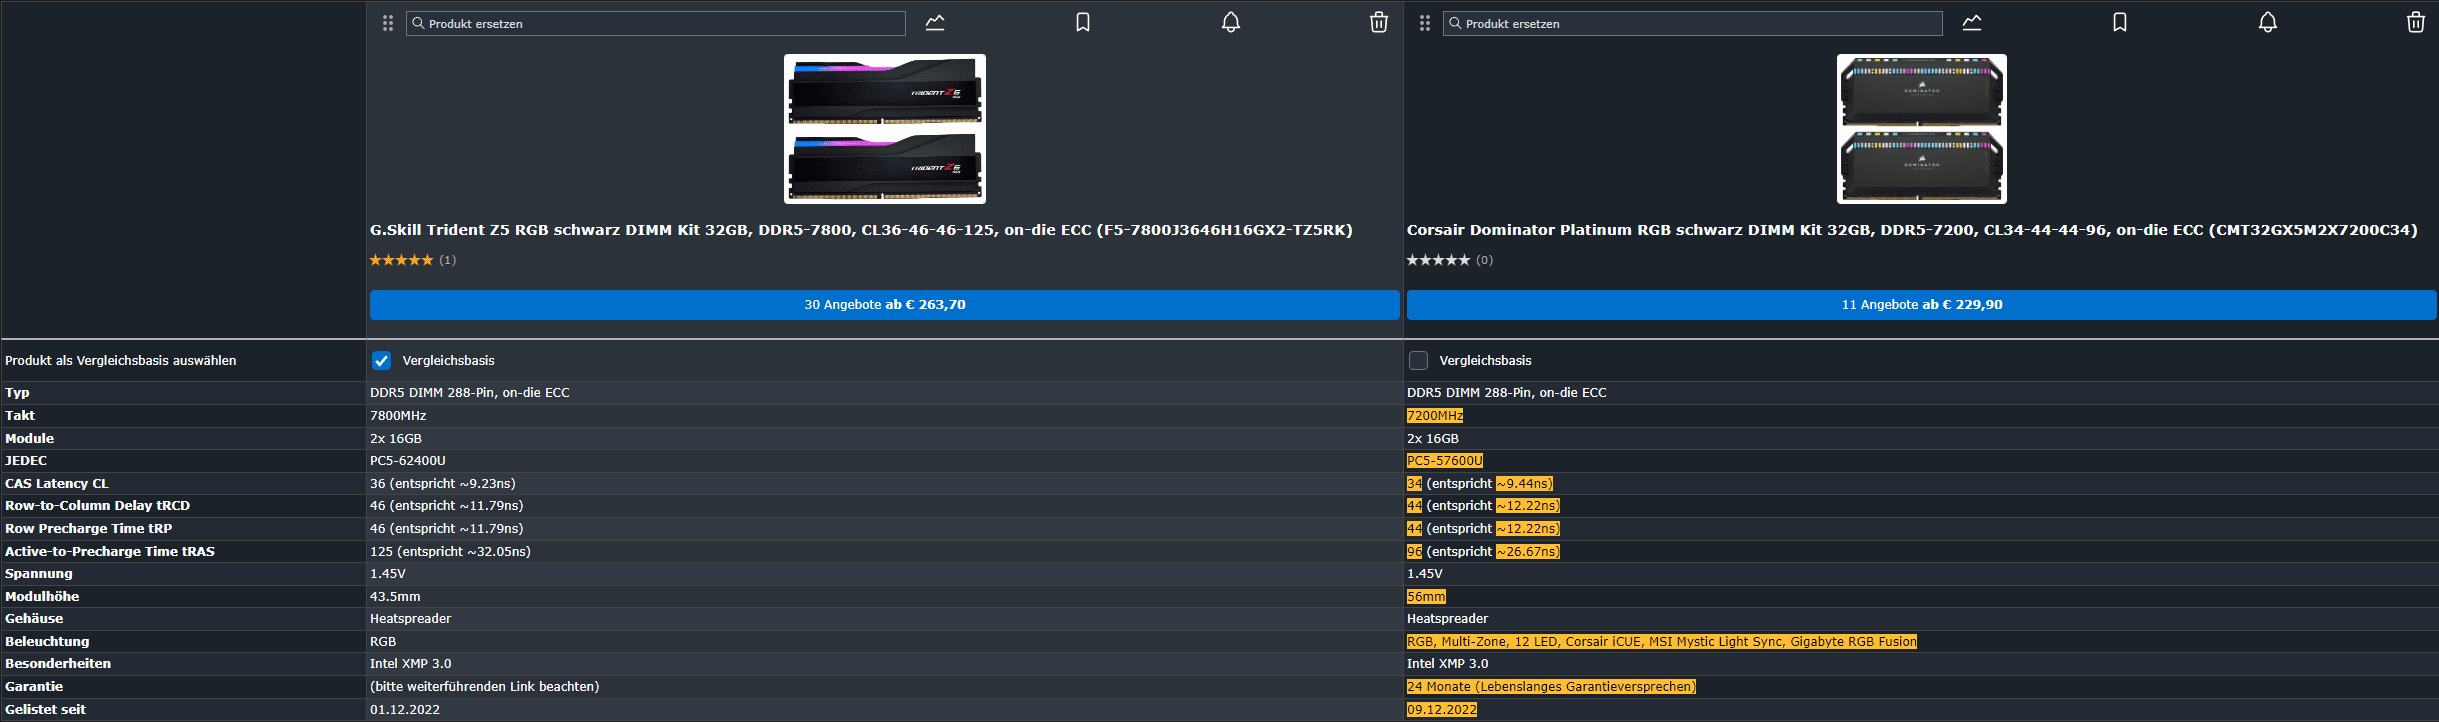Click 'Besonderheiten' row label
The width and height of the screenshot is (2439, 722).
[x=58, y=664]
